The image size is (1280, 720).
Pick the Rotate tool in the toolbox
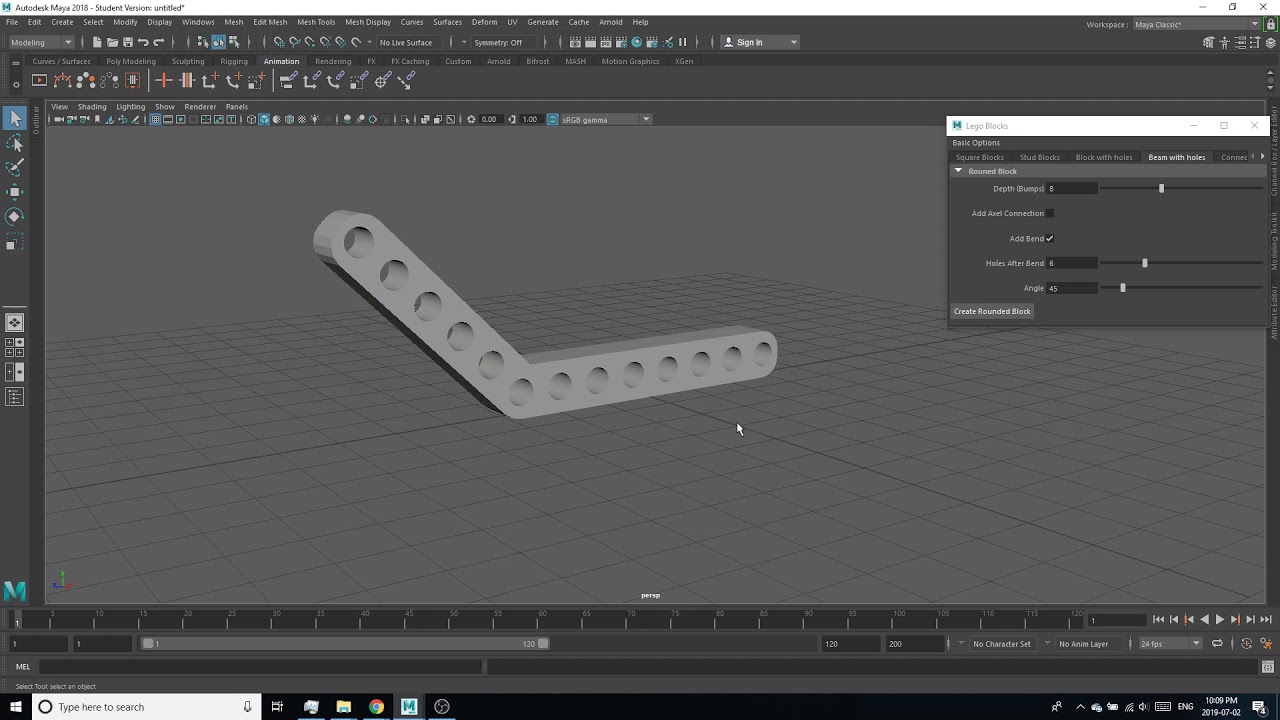tap(14, 216)
